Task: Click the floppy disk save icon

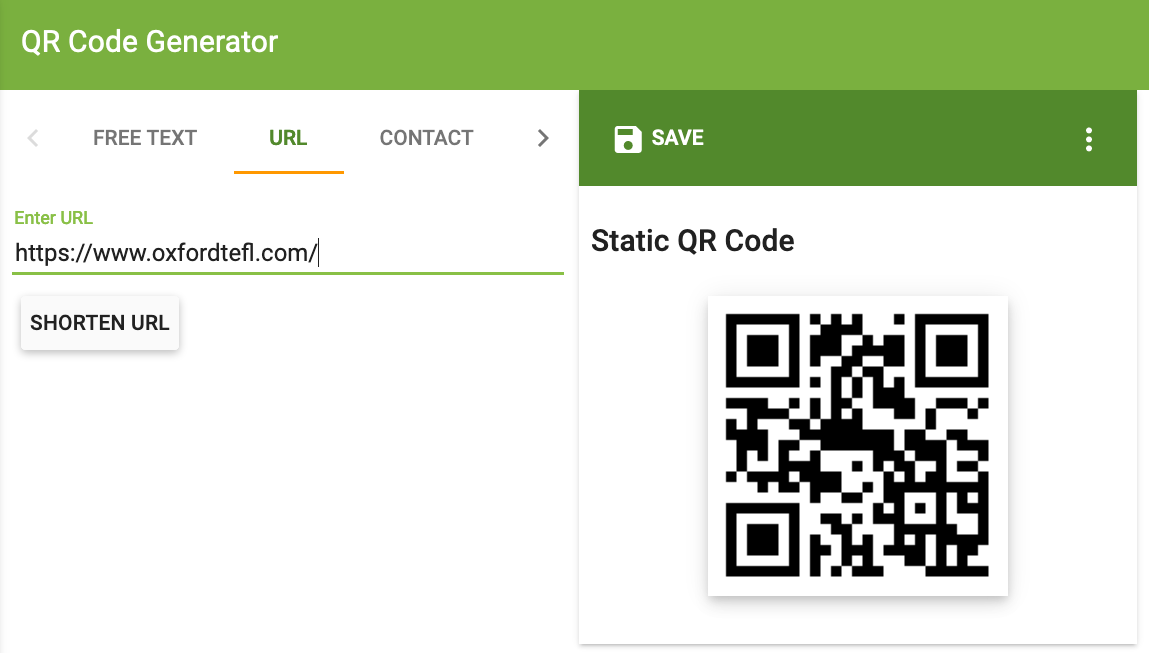Action: tap(627, 139)
